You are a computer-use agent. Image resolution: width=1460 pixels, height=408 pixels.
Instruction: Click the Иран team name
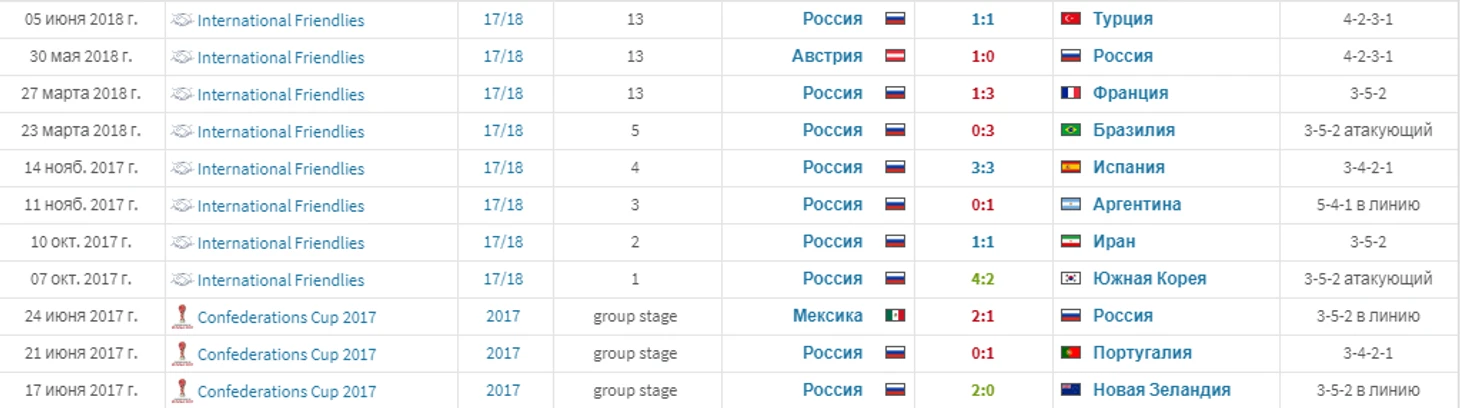pyautogui.click(x=1114, y=241)
